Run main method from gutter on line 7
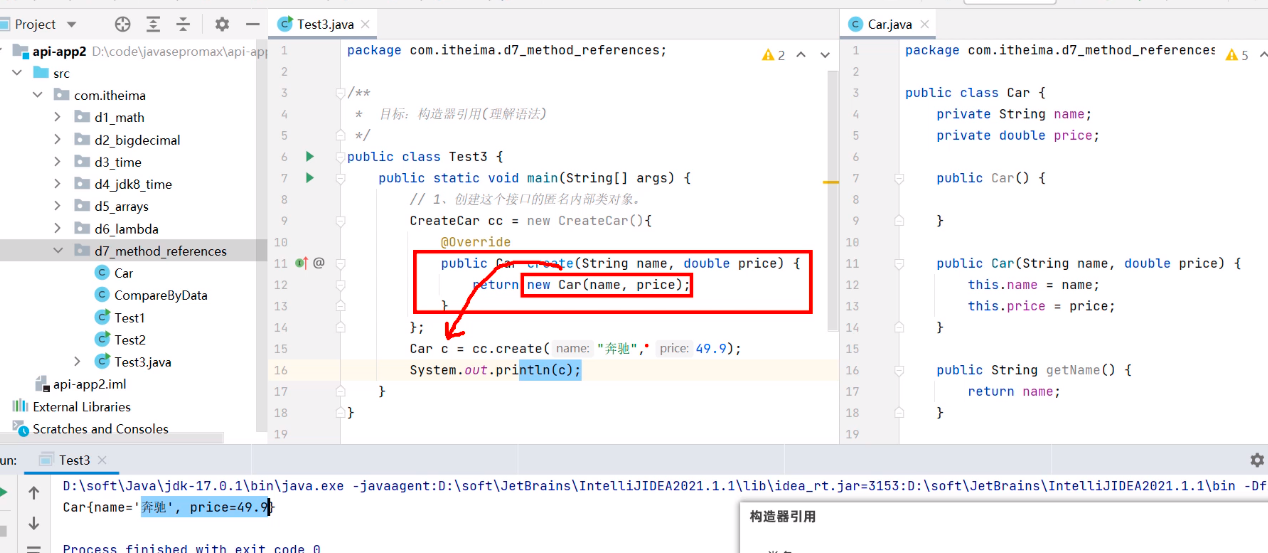This screenshot has width=1268, height=553. tap(310, 178)
